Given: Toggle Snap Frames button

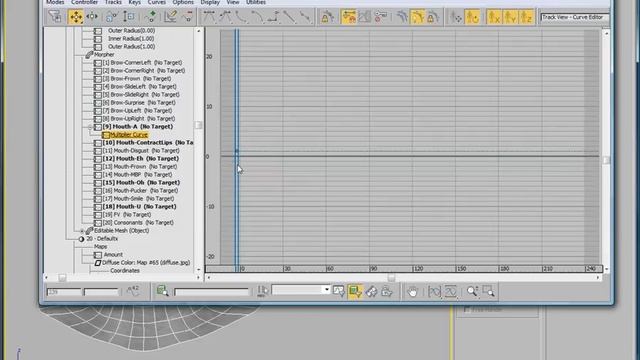Looking at the screenshot, I should pos(349,17).
